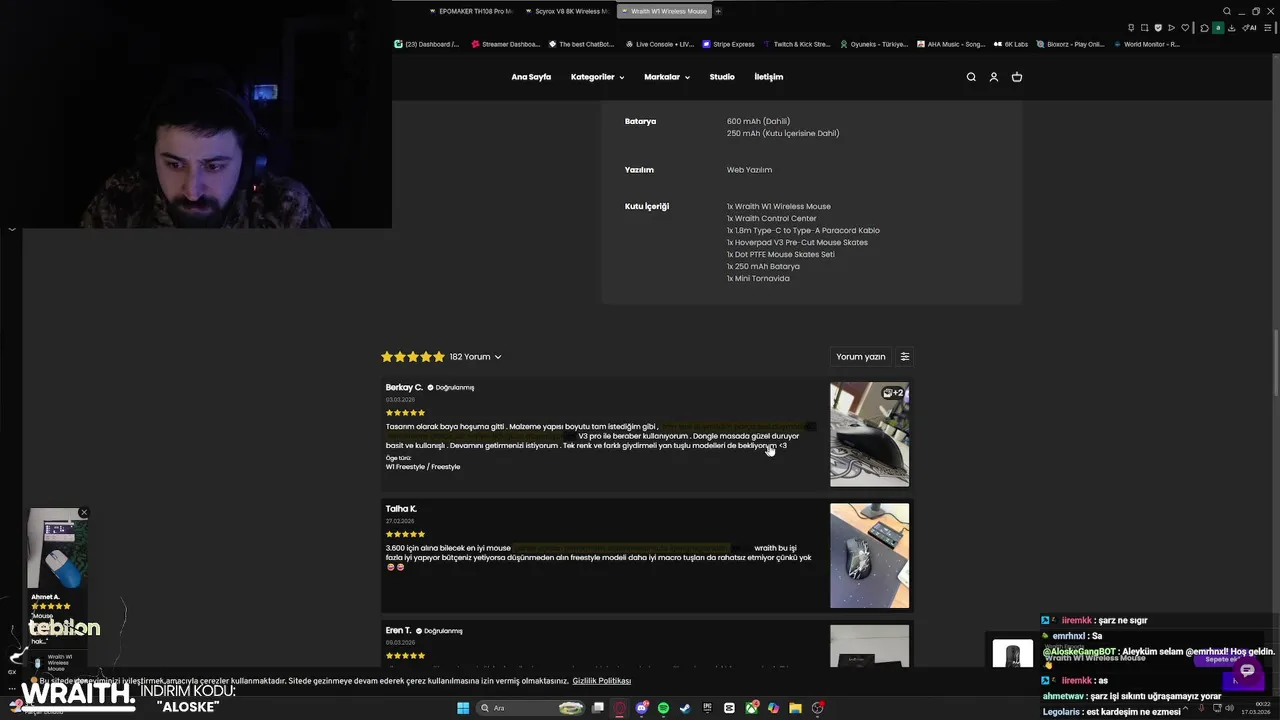Open Eren T. review photo thumbnail
The height and width of the screenshot is (720, 1280).
869,645
